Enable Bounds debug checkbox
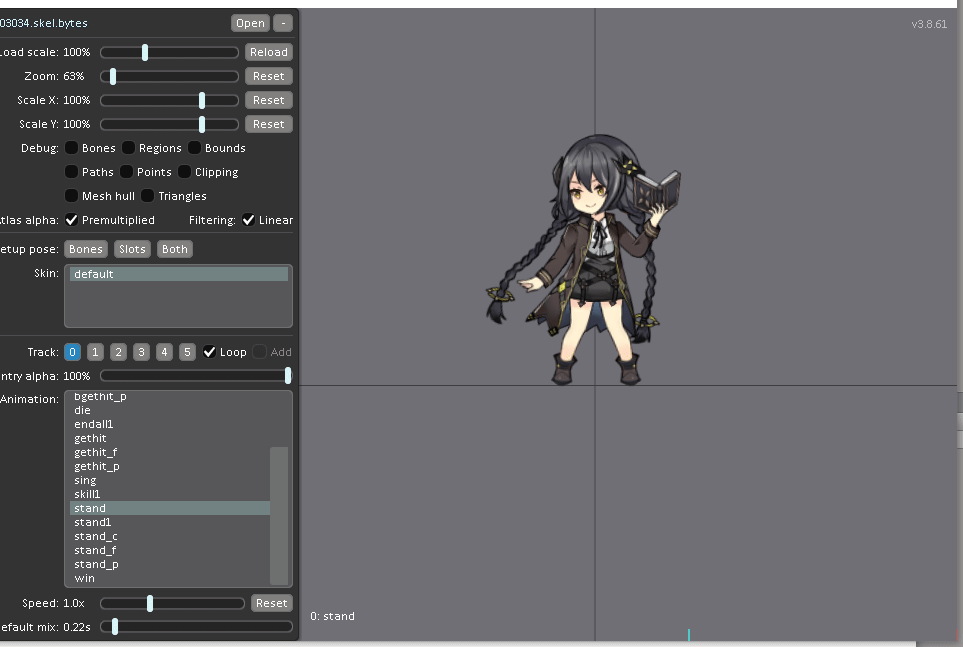Screen dimensions: 963x647 coord(194,148)
